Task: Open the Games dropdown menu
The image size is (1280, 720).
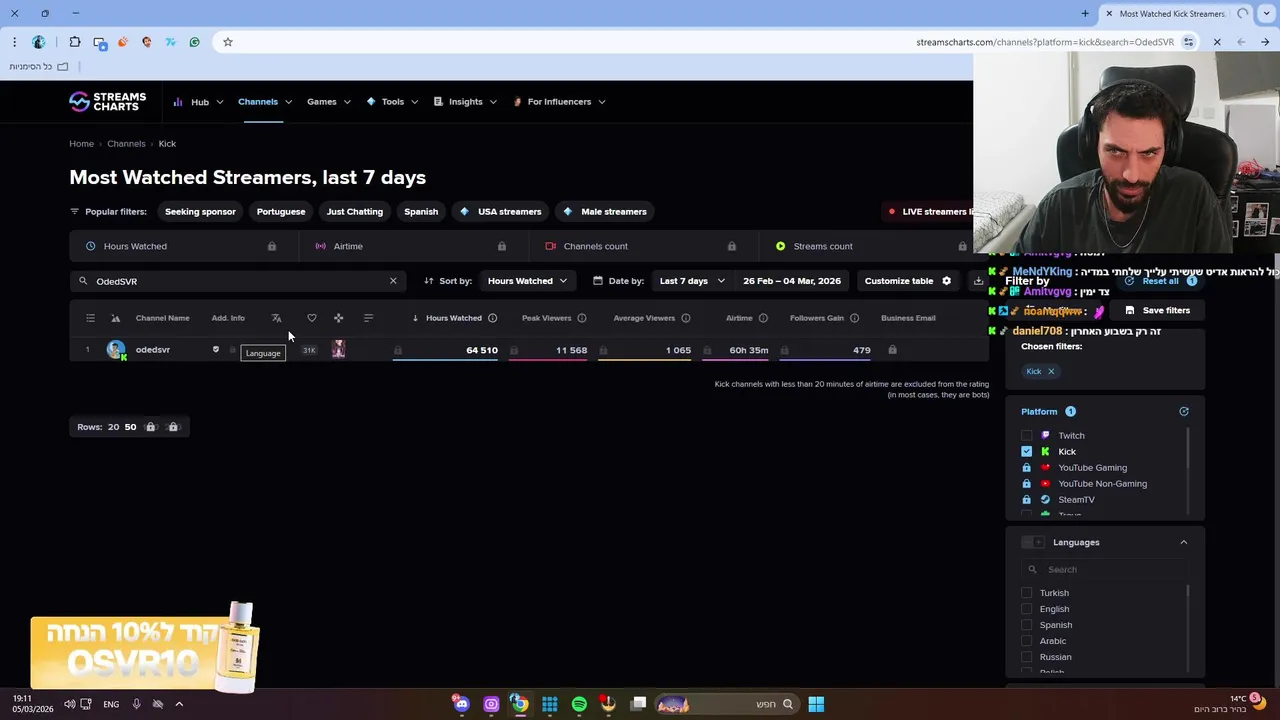Action: (x=329, y=102)
